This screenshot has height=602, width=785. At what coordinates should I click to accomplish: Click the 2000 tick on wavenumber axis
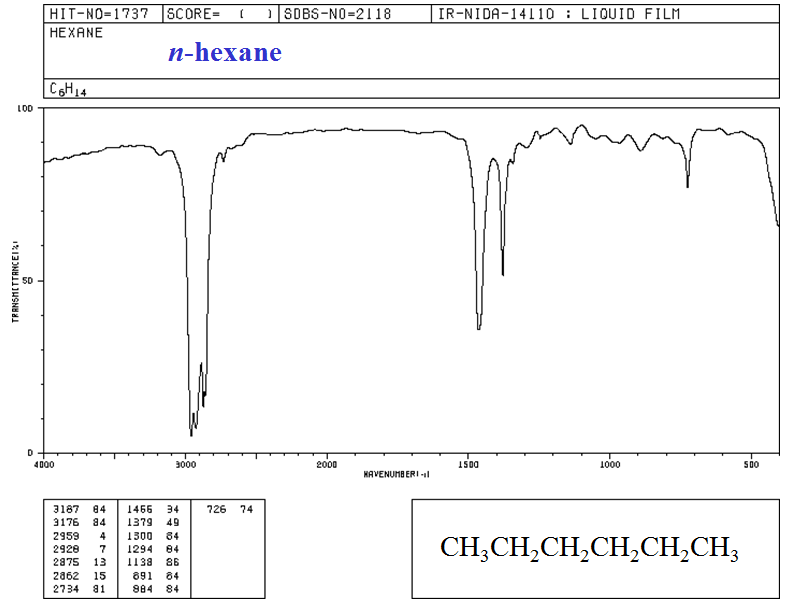(x=327, y=465)
